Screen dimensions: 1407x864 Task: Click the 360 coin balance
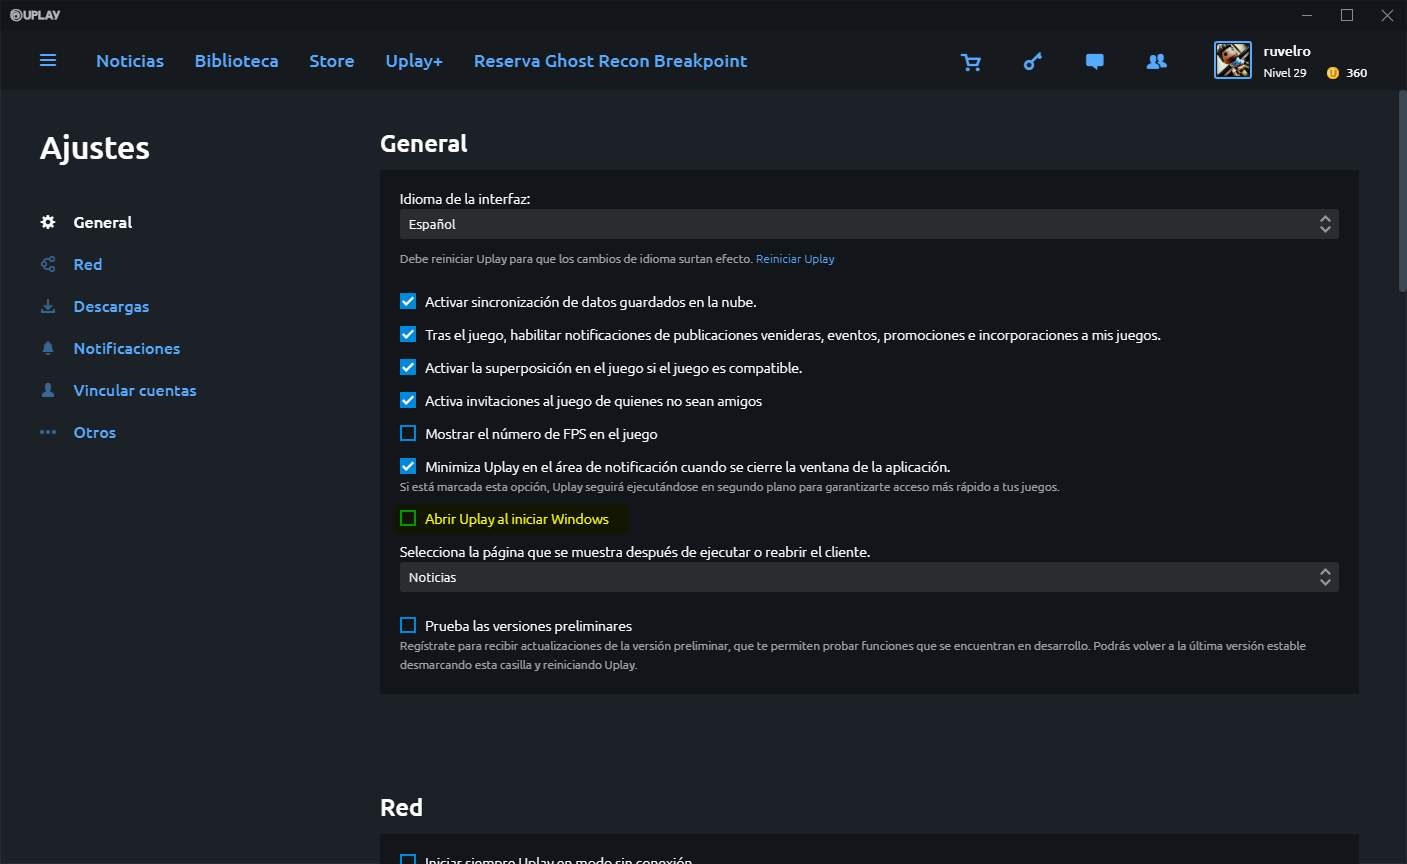click(1356, 73)
